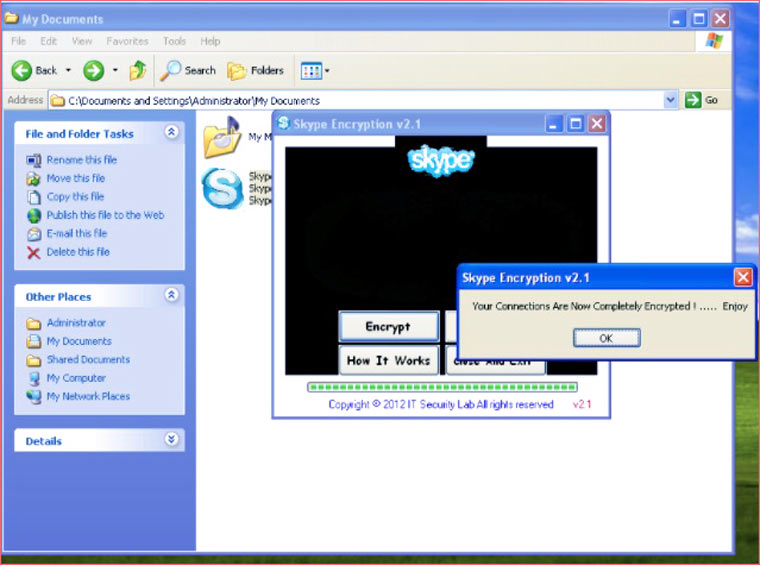Open the File menu
760x565 pixels.
click(x=18, y=41)
